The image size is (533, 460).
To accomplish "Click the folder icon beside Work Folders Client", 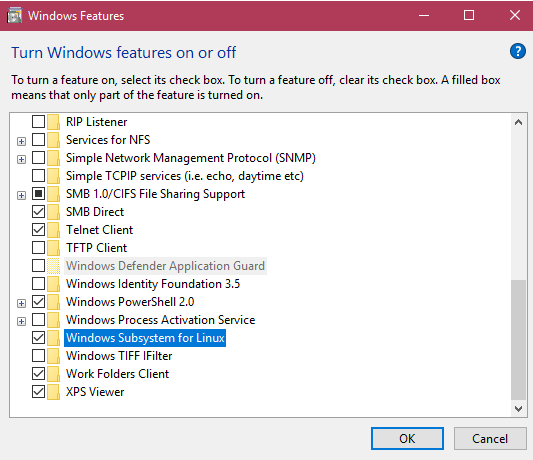I will (53, 374).
